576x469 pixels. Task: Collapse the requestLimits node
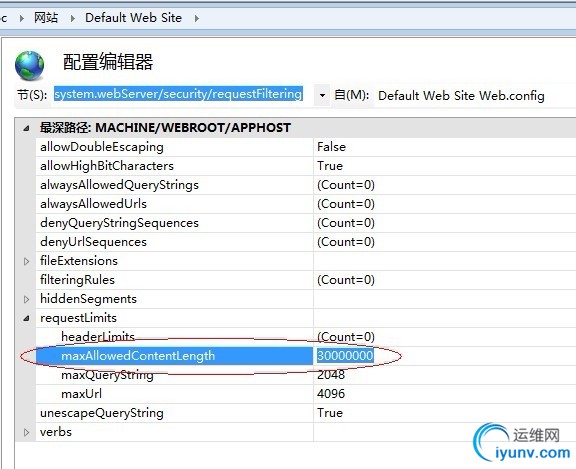(x=26, y=318)
